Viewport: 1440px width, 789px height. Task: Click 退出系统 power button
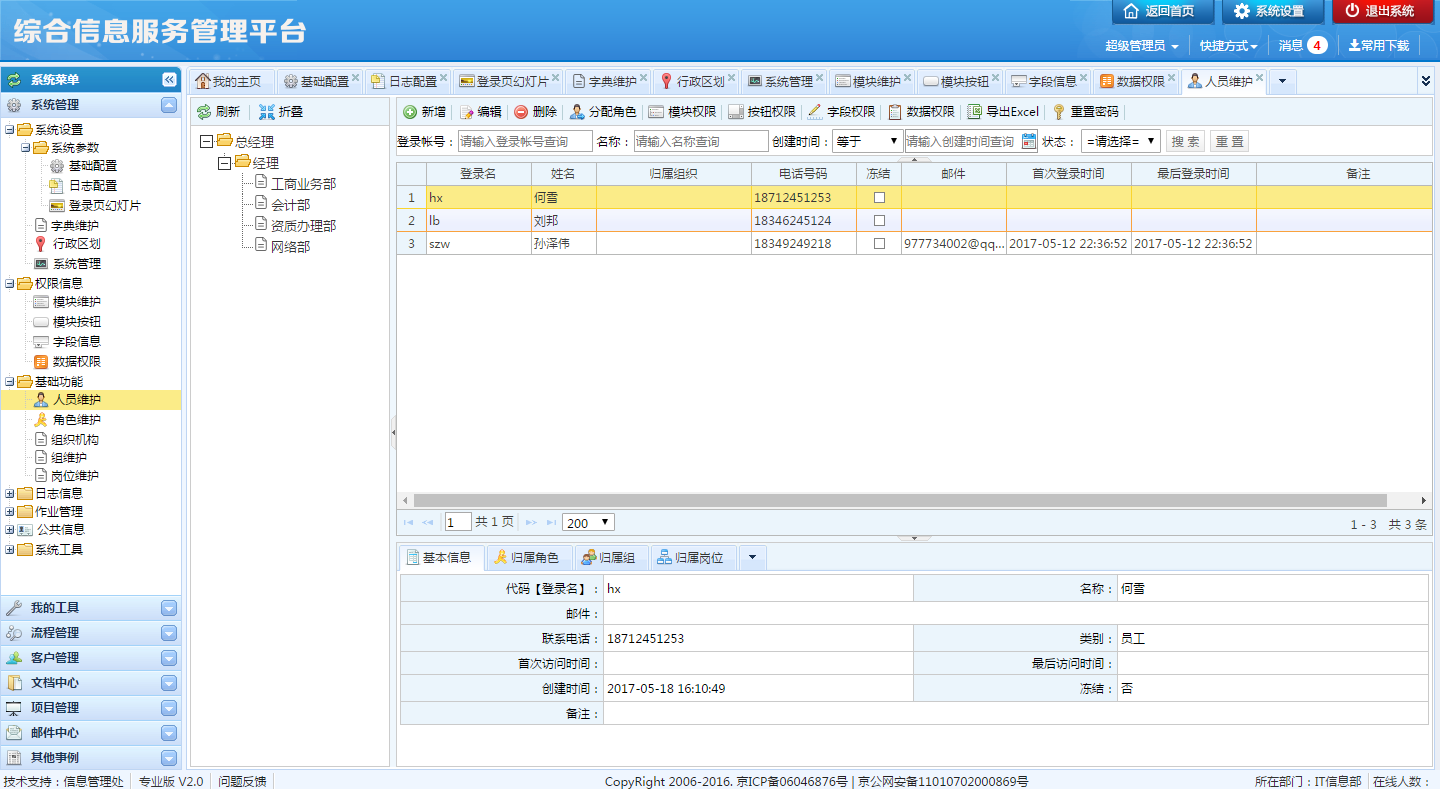[x=1383, y=11]
